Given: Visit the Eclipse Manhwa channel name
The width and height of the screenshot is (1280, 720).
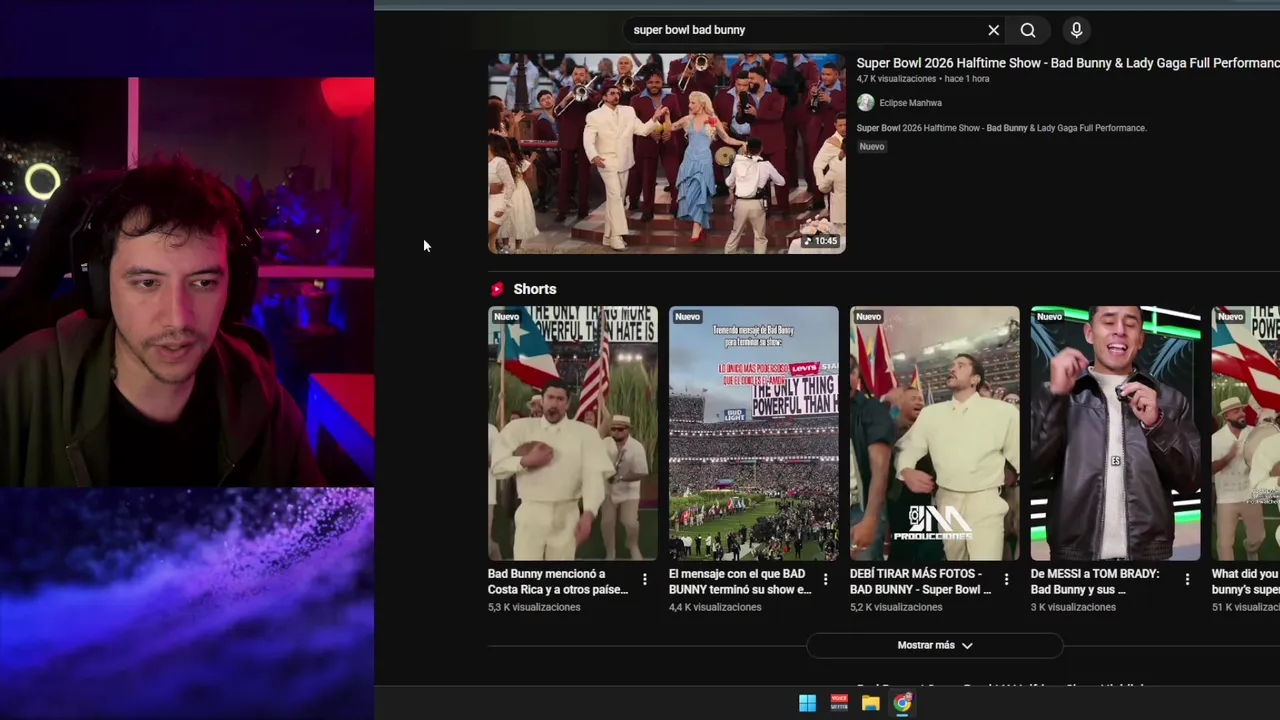Looking at the screenshot, I should coord(910,103).
